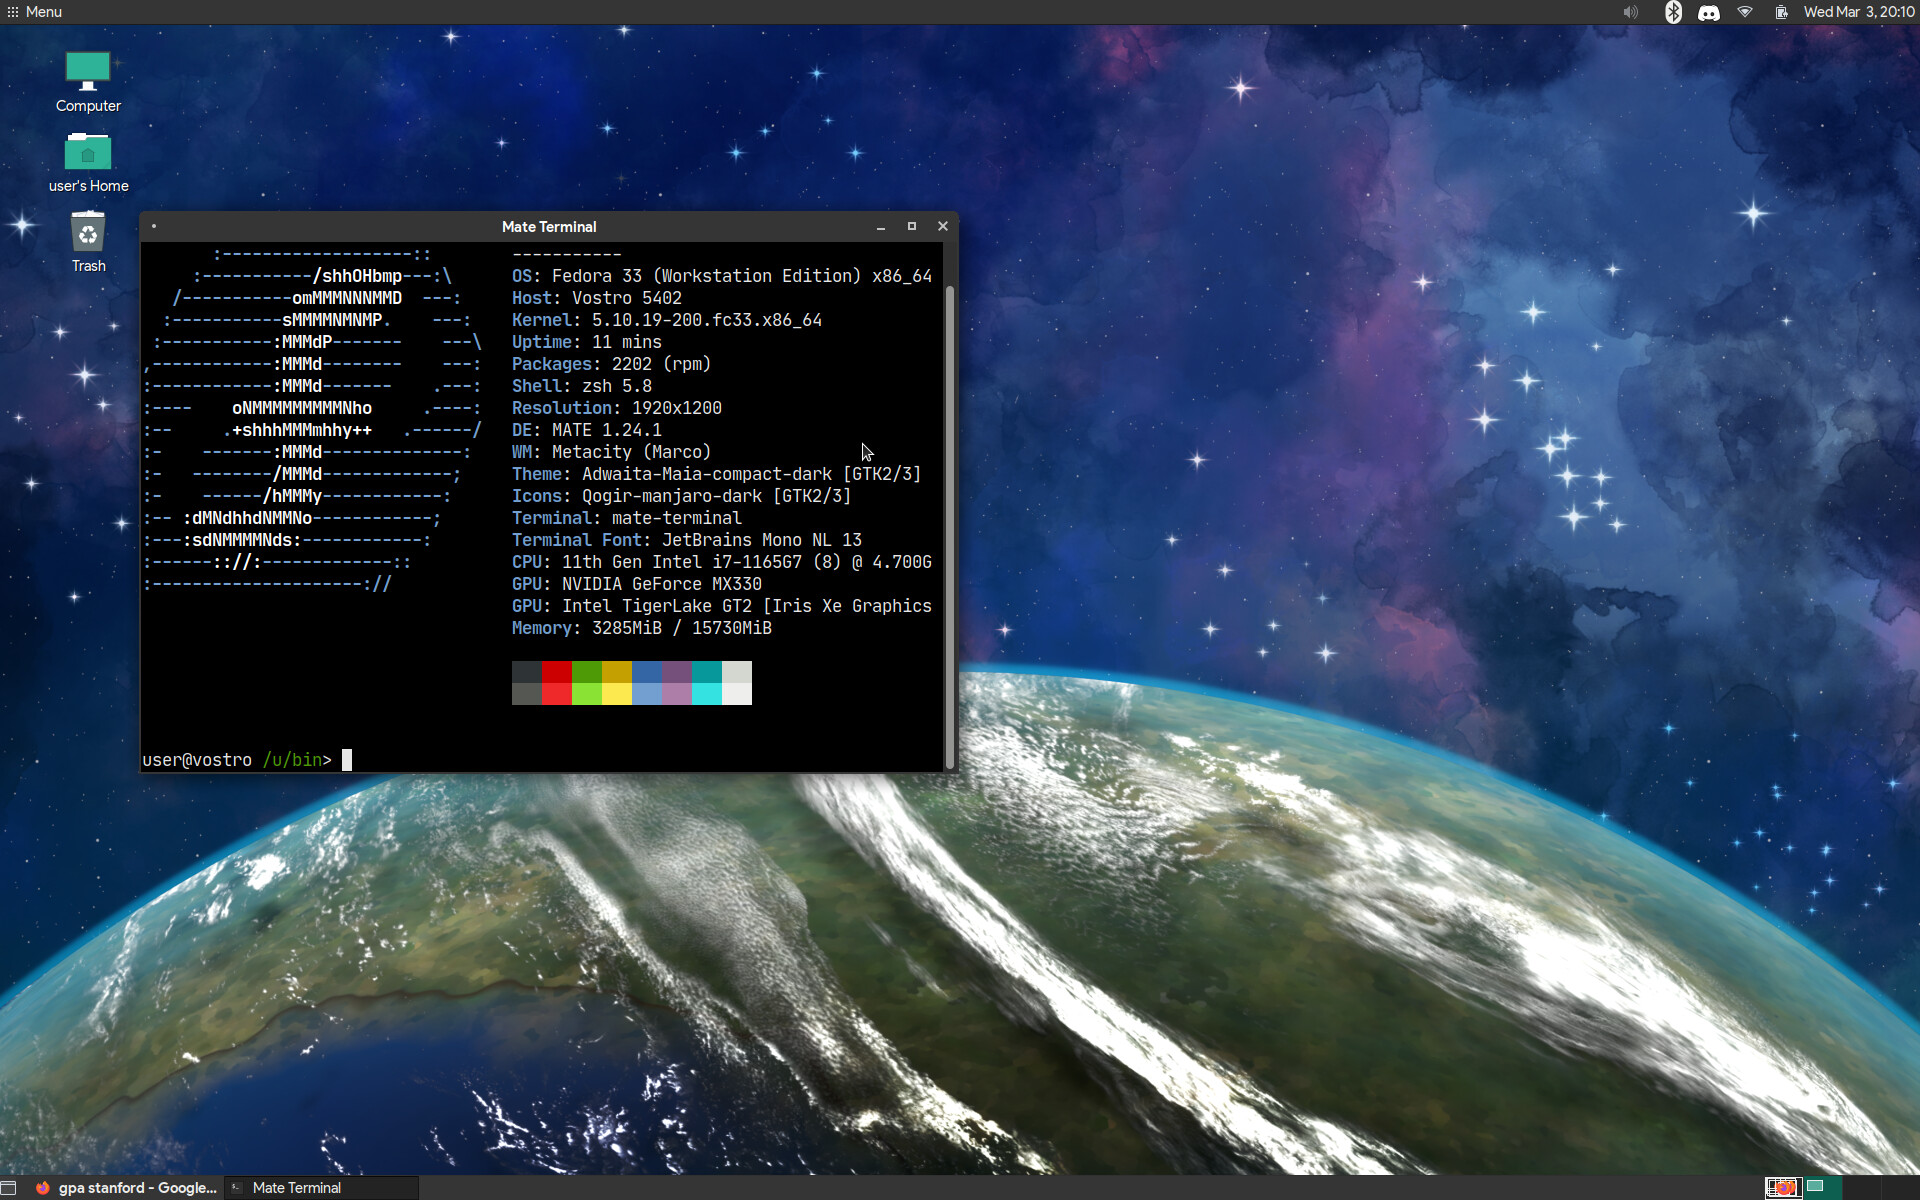
Task: Click the 'Host: Vostro 5402' line
Action: click(x=597, y=298)
